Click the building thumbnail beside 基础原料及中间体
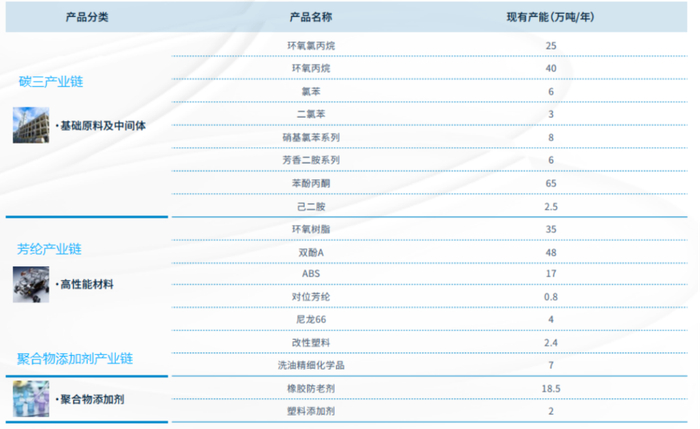 click(31, 125)
